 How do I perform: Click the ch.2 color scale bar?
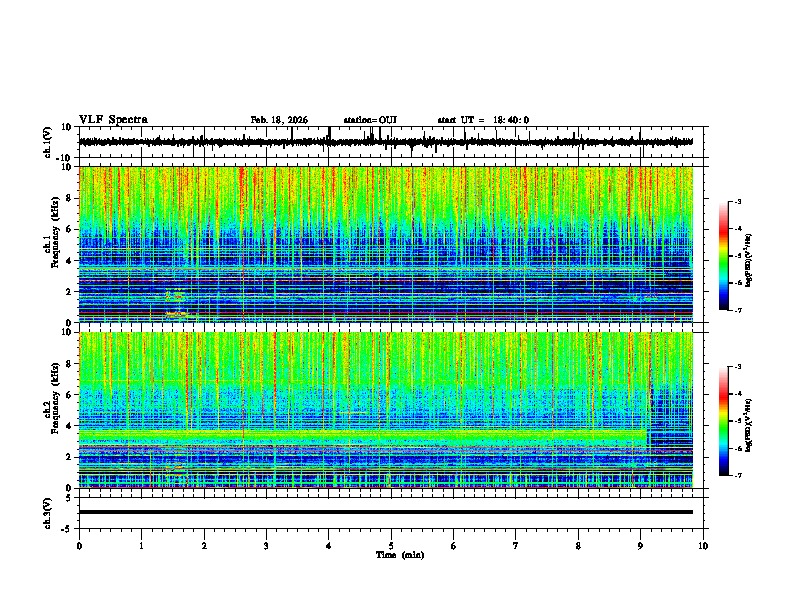(723, 421)
